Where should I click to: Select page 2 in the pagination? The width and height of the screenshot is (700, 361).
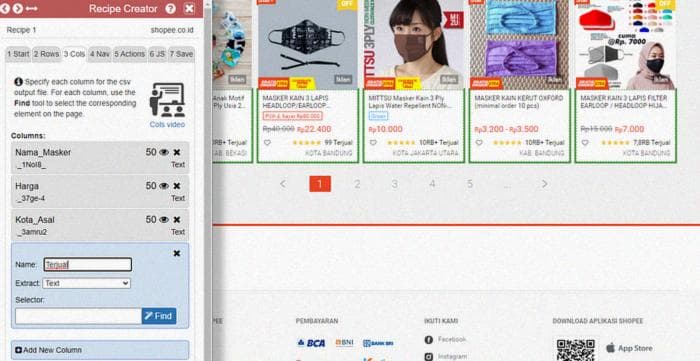pos(357,184)
